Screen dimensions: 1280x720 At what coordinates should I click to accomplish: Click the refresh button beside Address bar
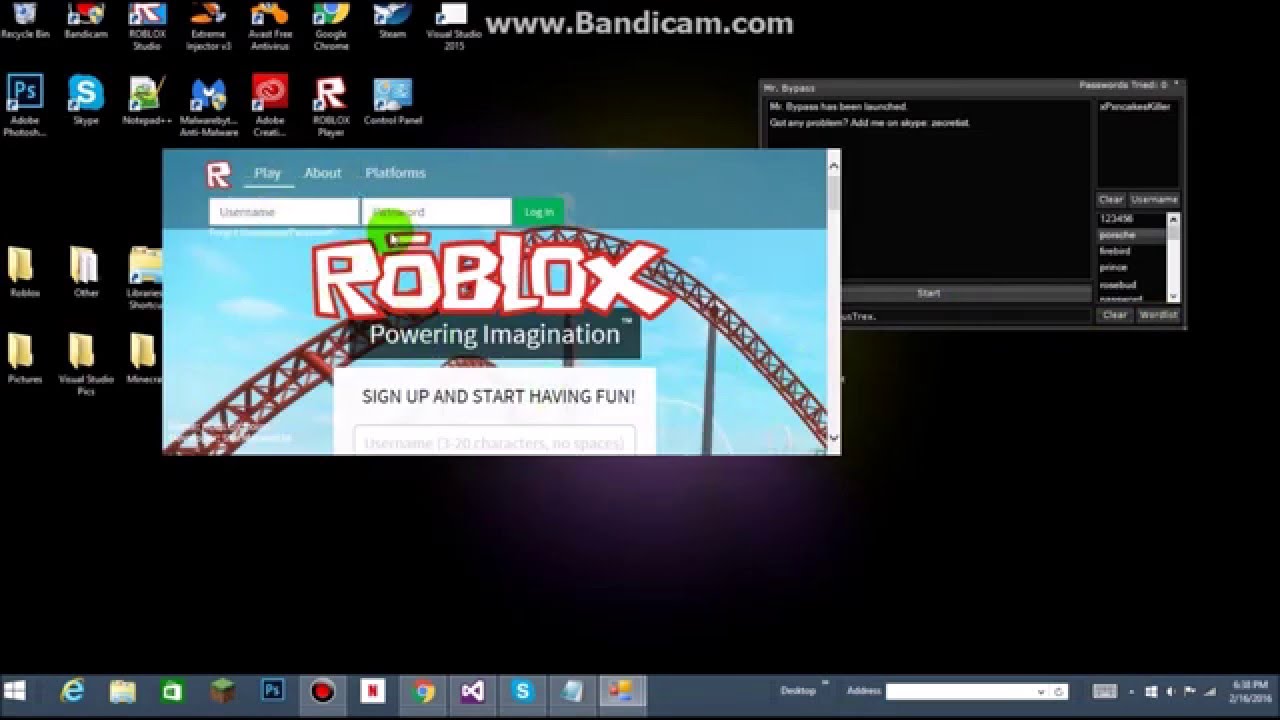pyautogui.click(x=1059, y=691)
